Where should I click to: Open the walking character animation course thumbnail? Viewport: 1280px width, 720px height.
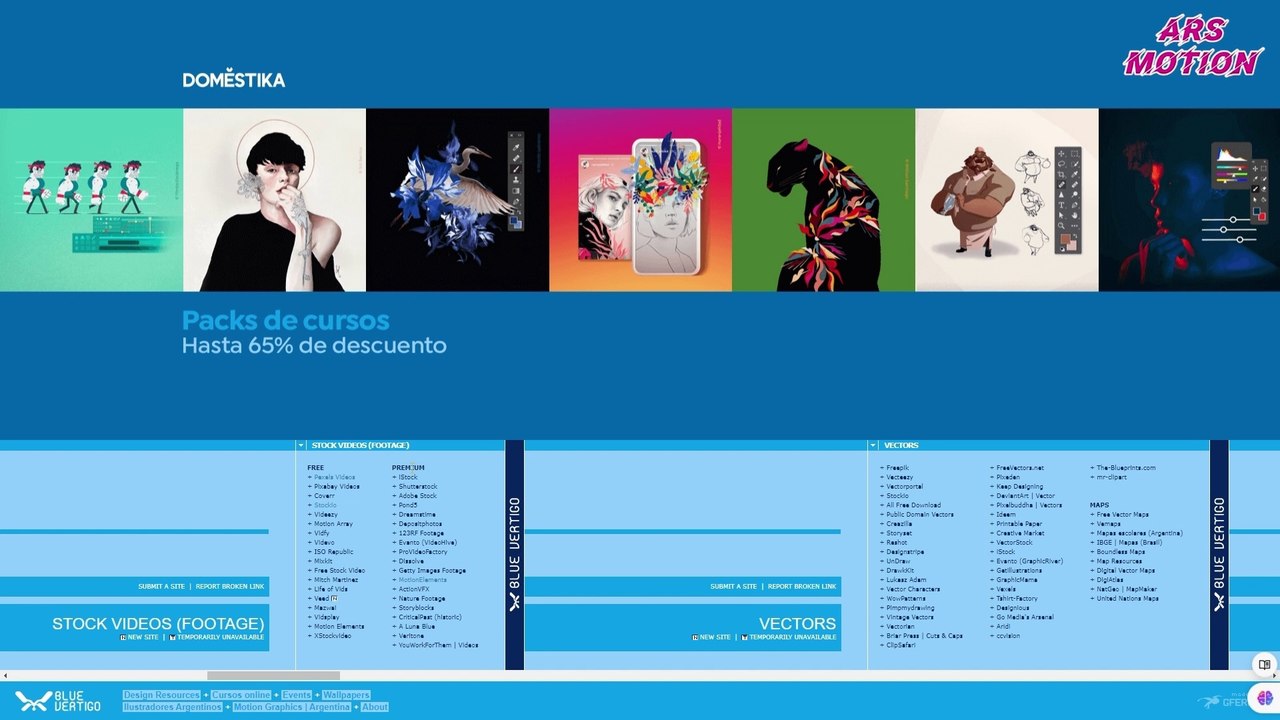pos(91,200)
